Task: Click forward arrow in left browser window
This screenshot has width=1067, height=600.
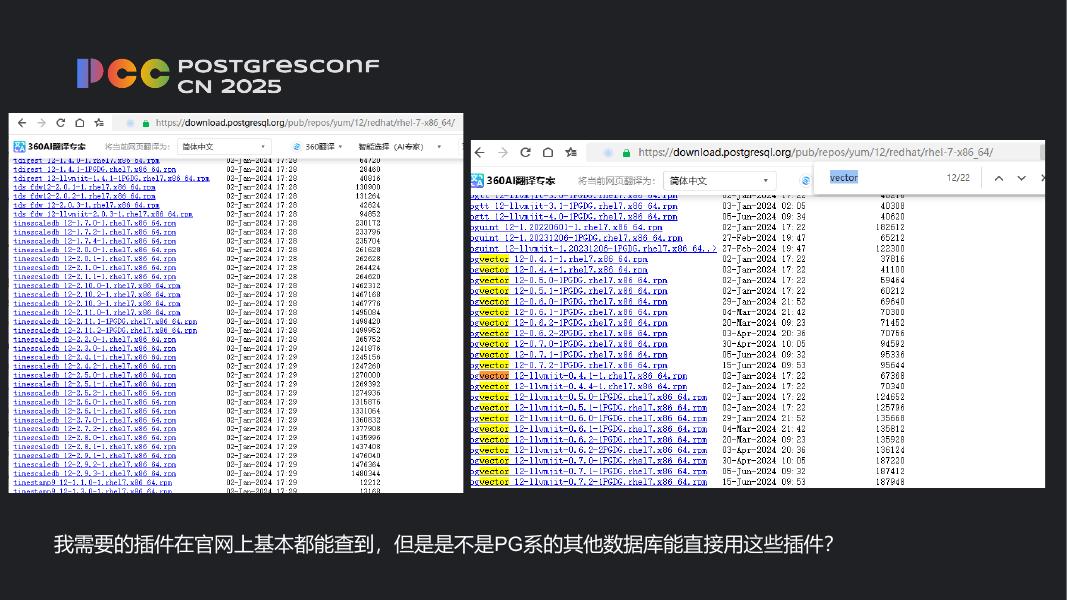Action: (42, 123)
